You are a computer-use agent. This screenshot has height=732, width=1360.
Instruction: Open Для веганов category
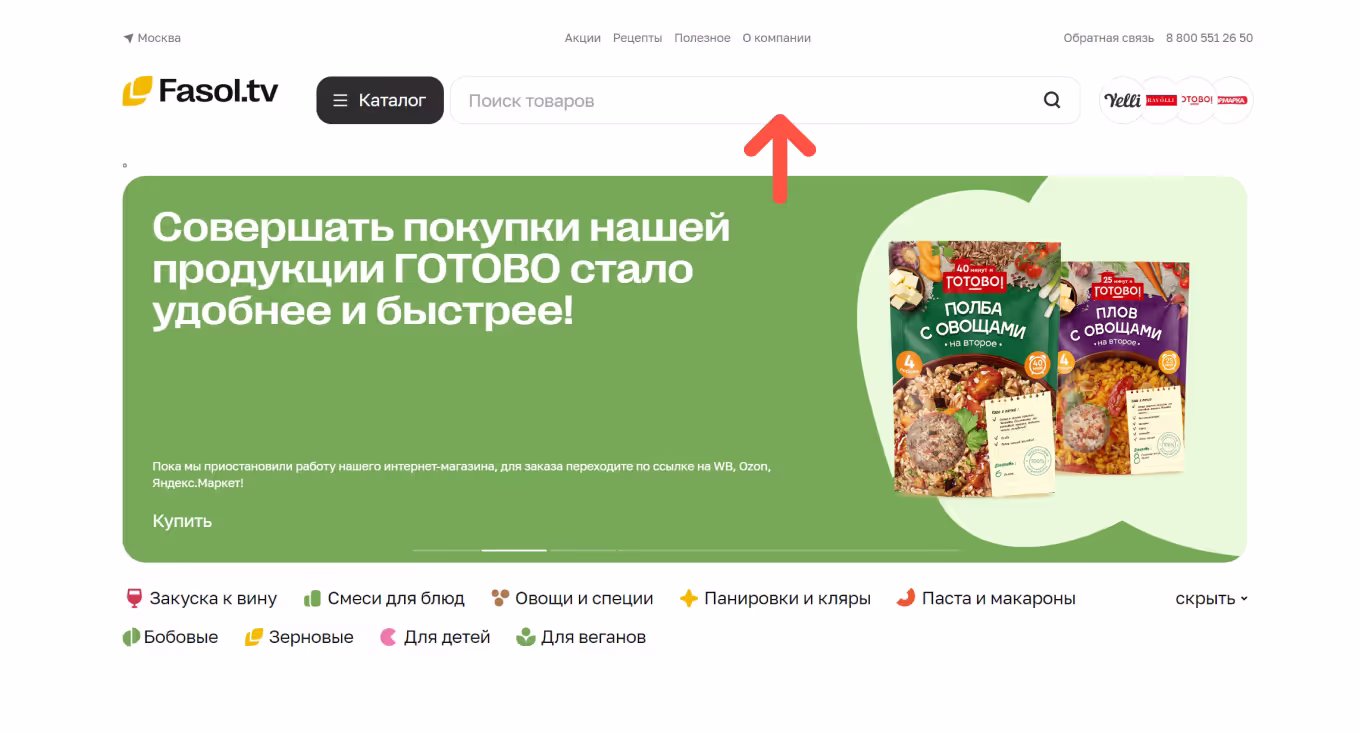581,637
